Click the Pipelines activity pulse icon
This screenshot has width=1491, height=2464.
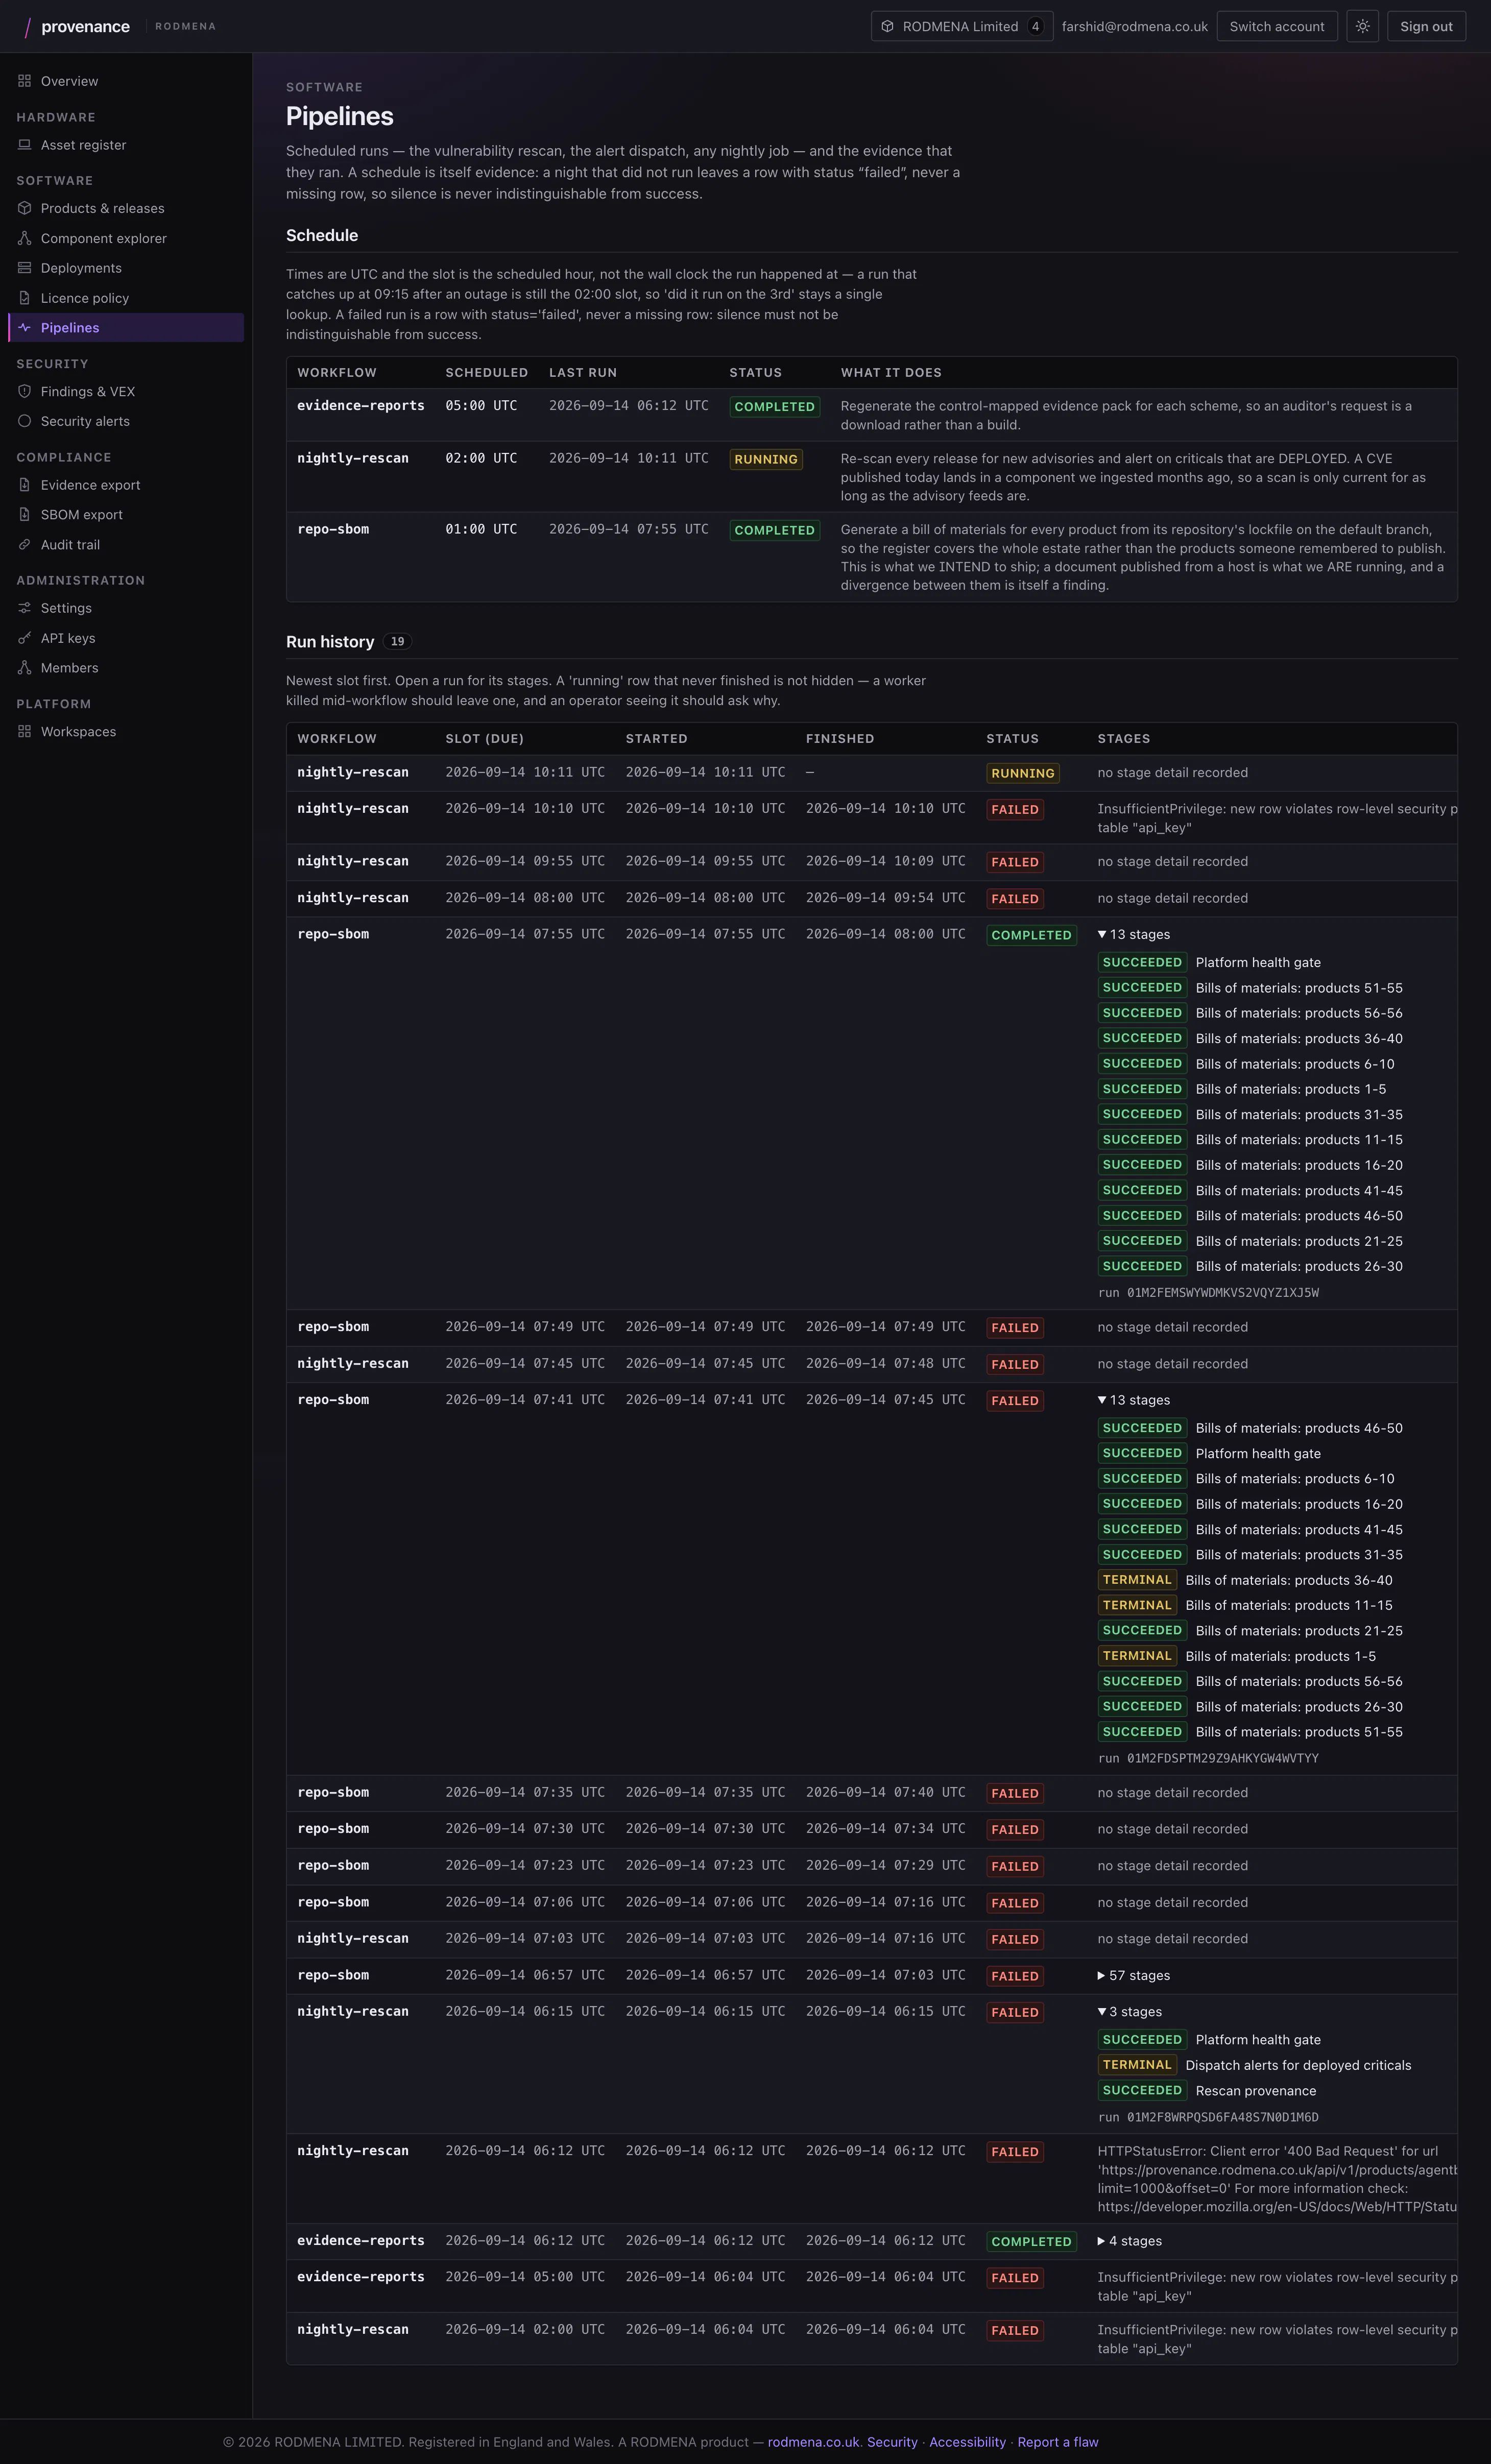click(24, 328)
